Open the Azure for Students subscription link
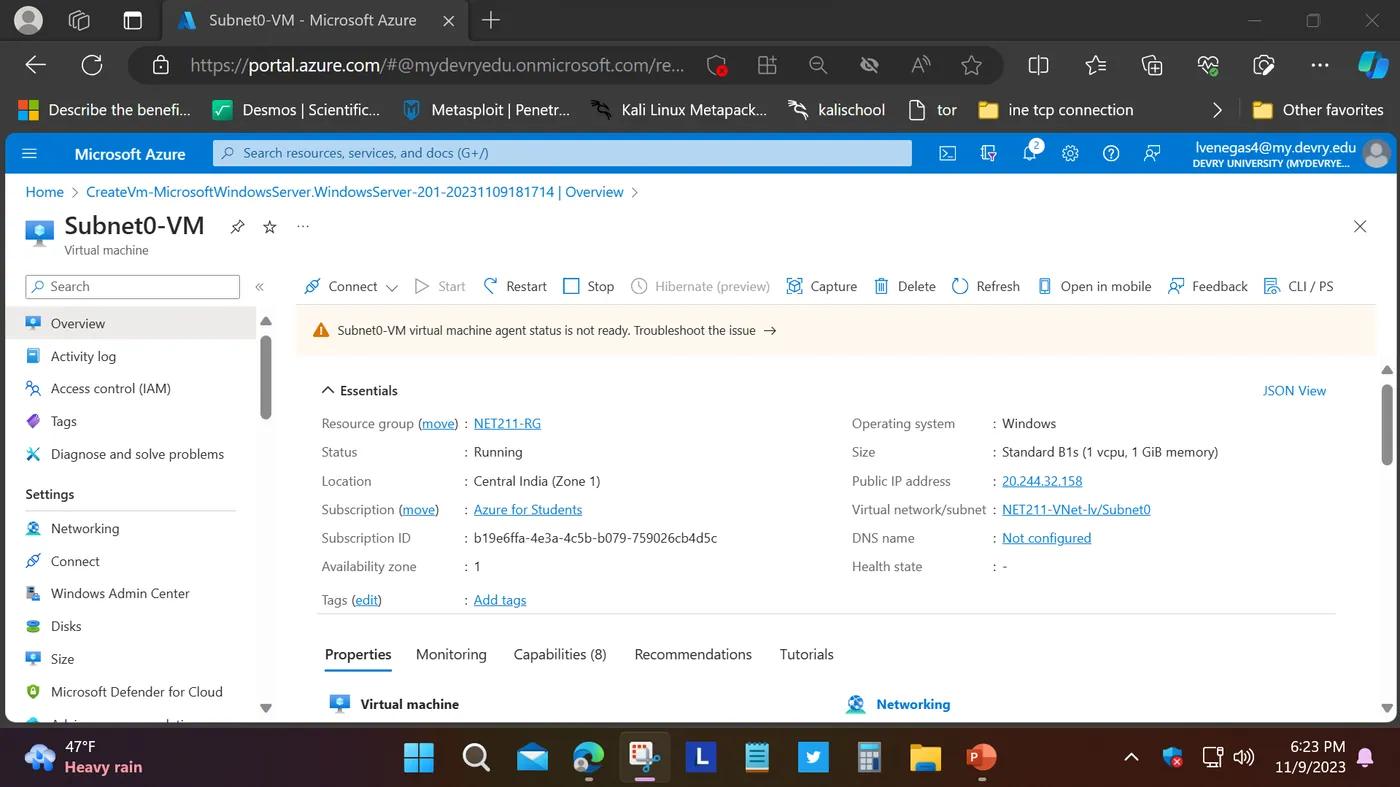The height and width of the screenshot is (787, 1400). (x=528, y=510)
